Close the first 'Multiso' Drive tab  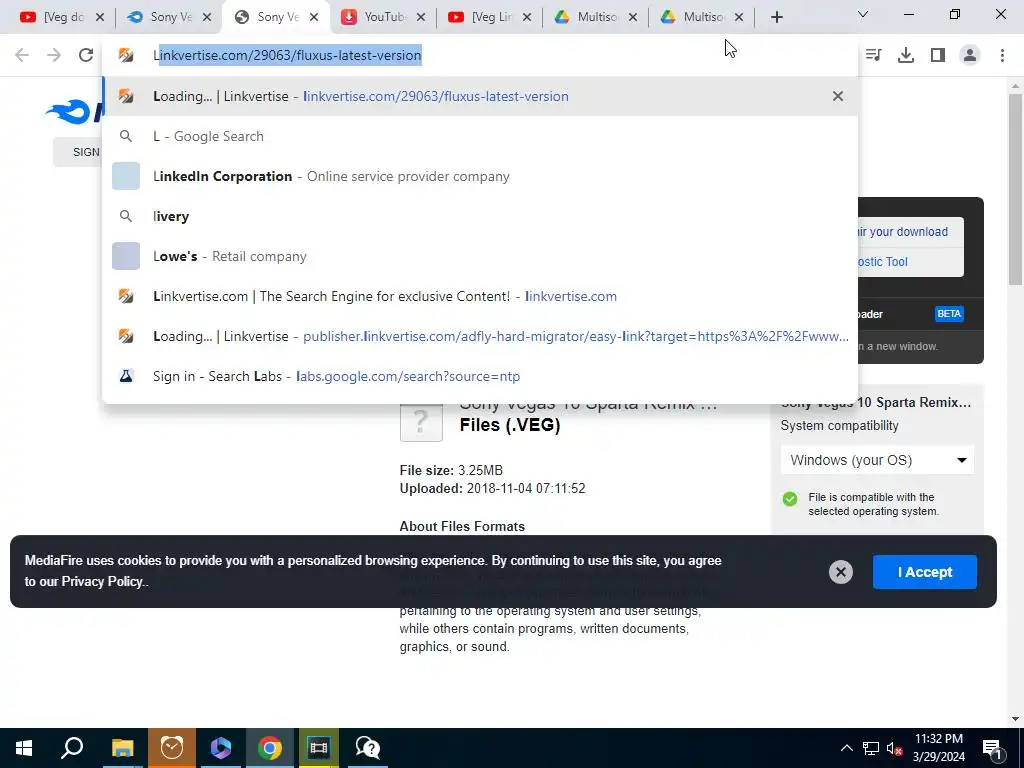(x=633, y=18)
